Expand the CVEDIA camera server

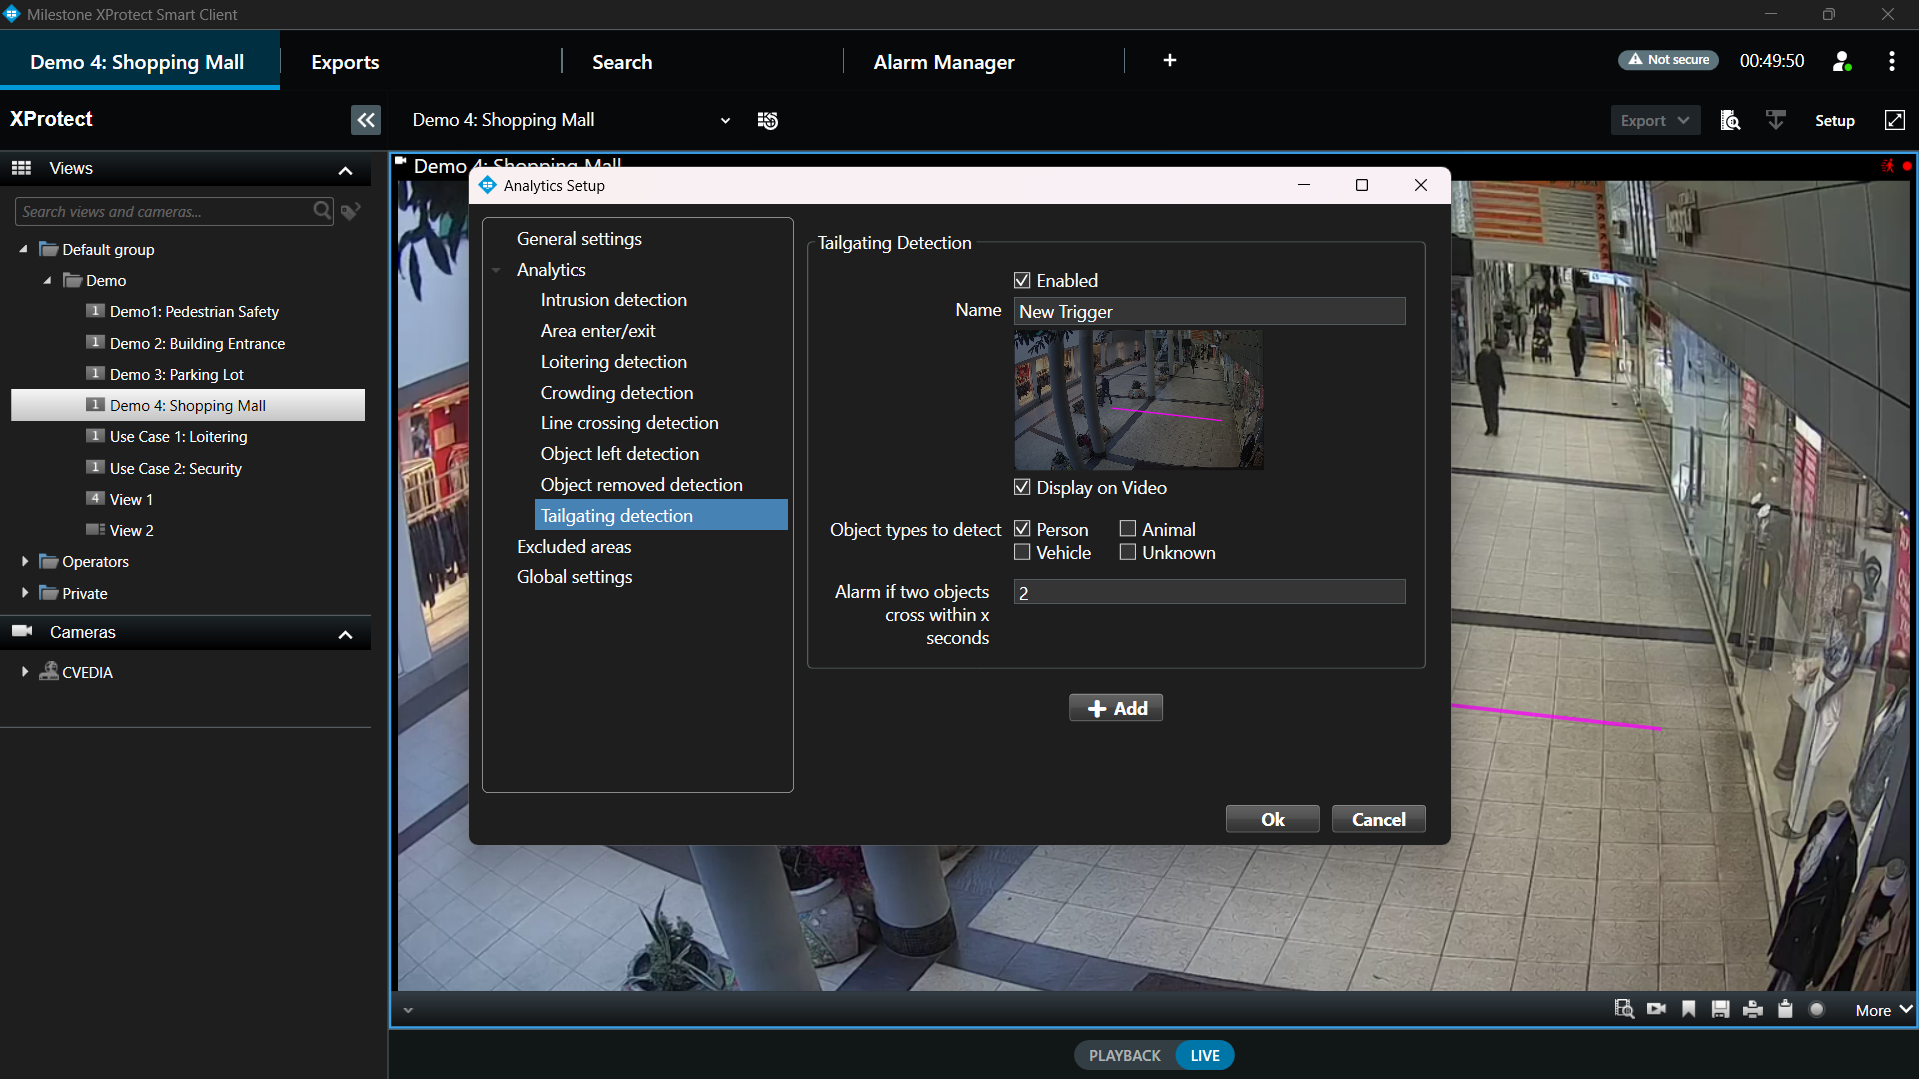point(24,672)
